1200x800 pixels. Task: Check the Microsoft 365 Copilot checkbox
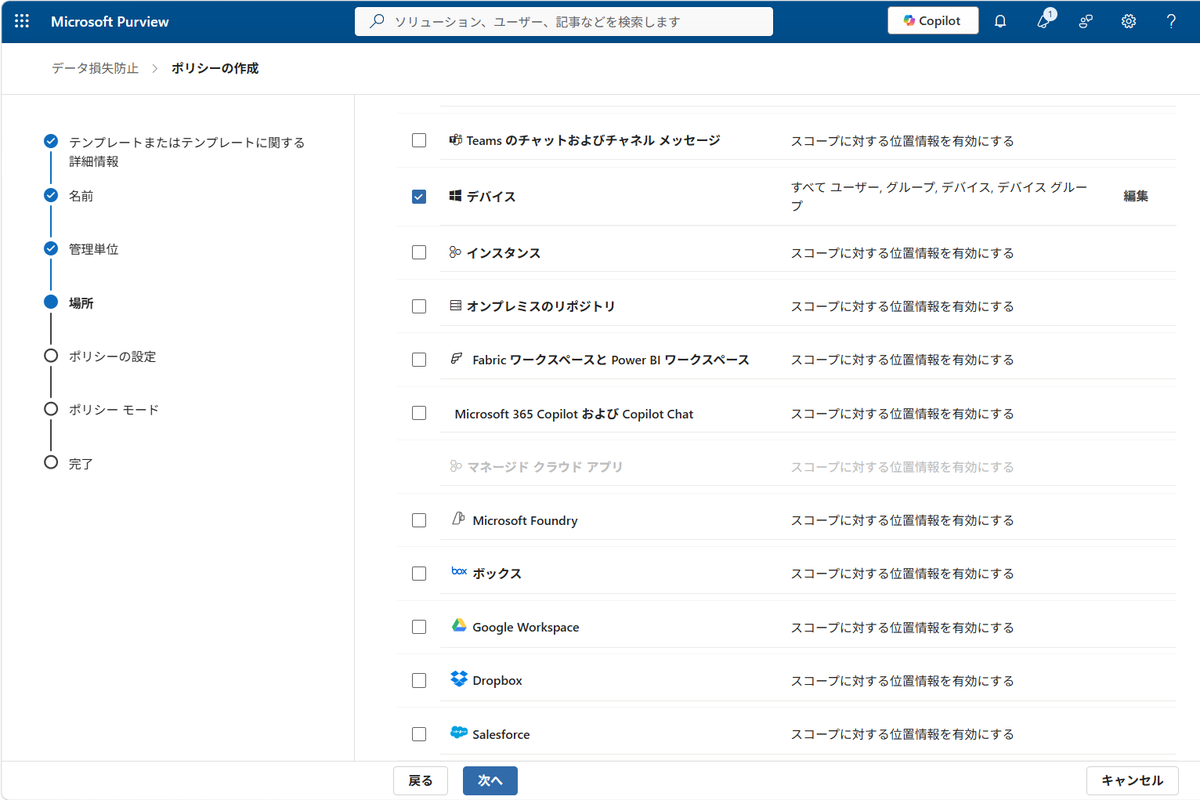coord(419,413)
